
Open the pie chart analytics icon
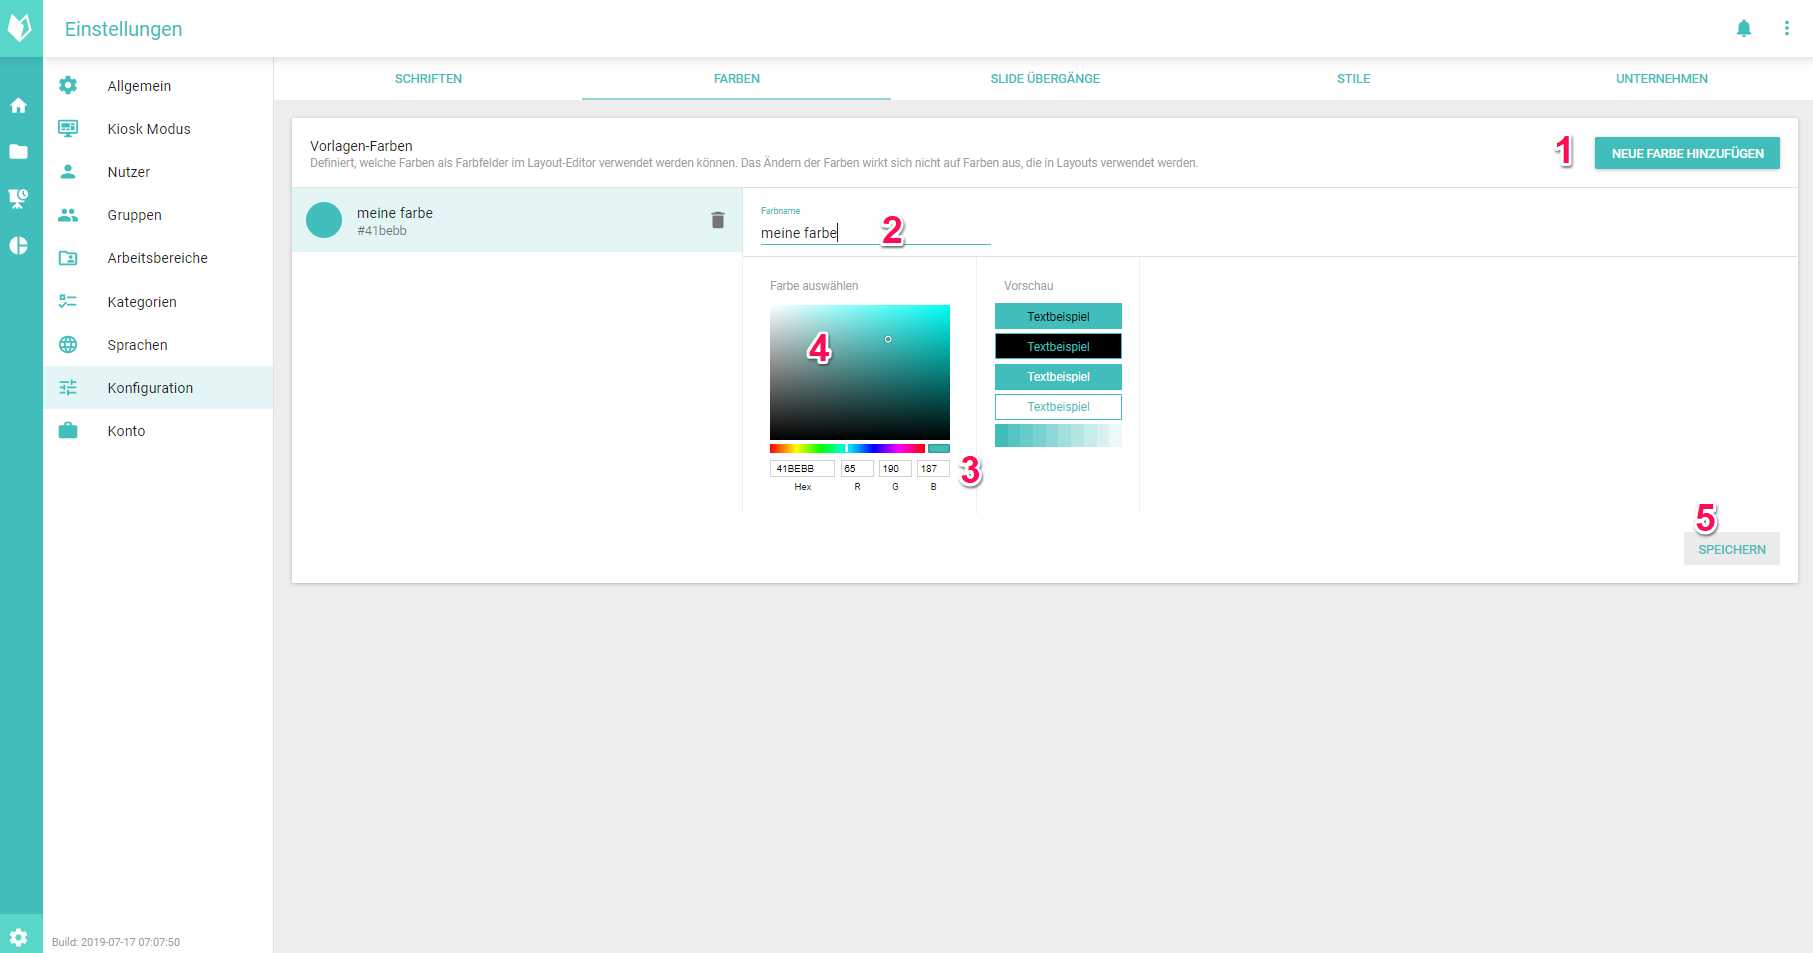tap(18, 246)
